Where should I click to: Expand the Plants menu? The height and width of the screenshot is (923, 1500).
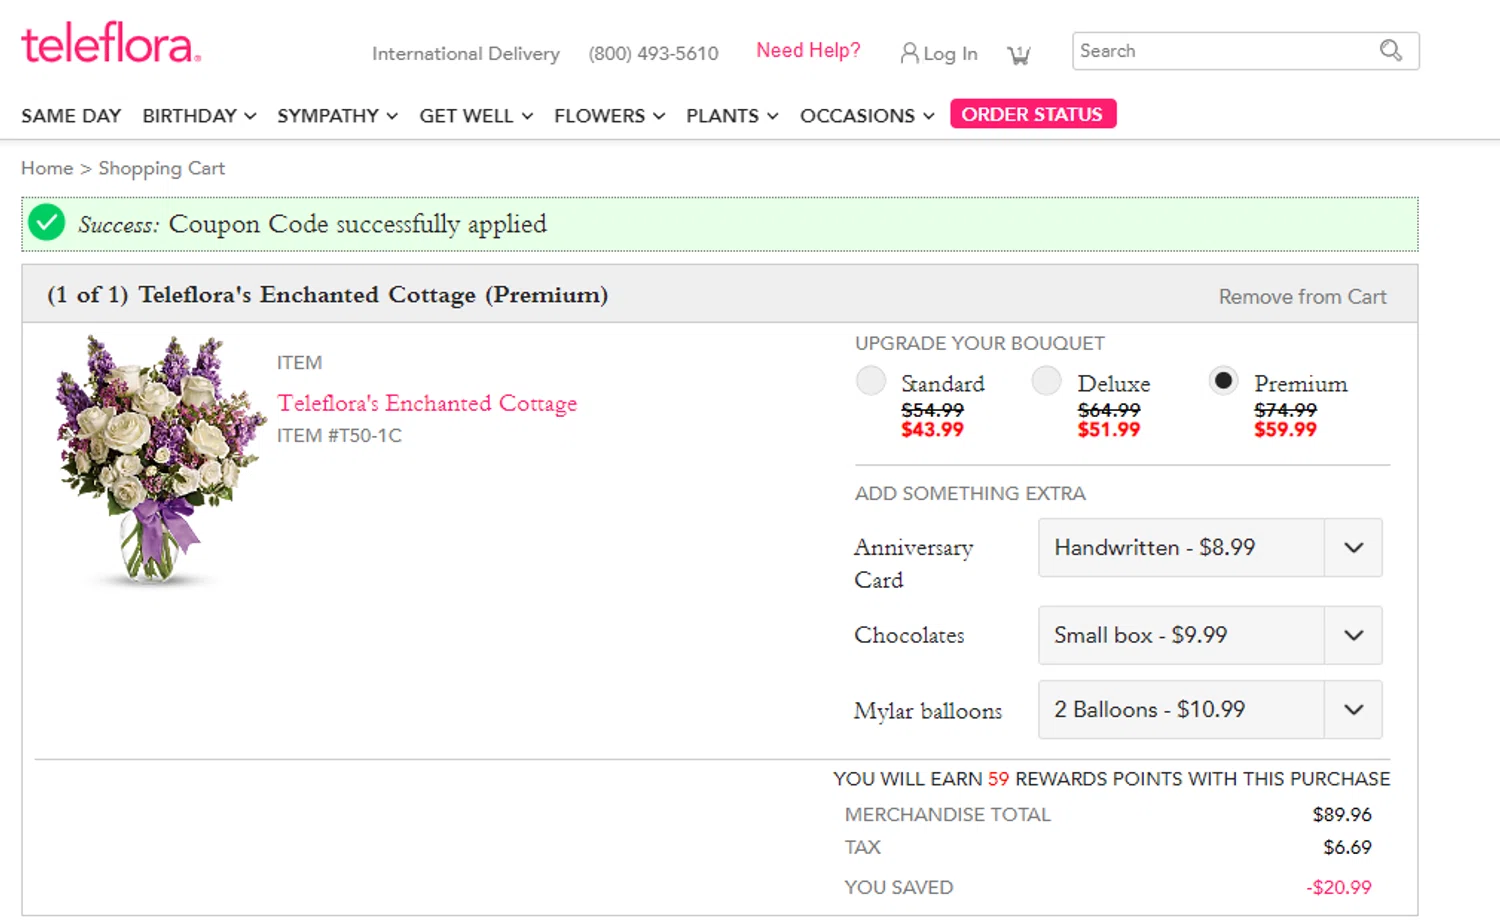click(732, 116)
